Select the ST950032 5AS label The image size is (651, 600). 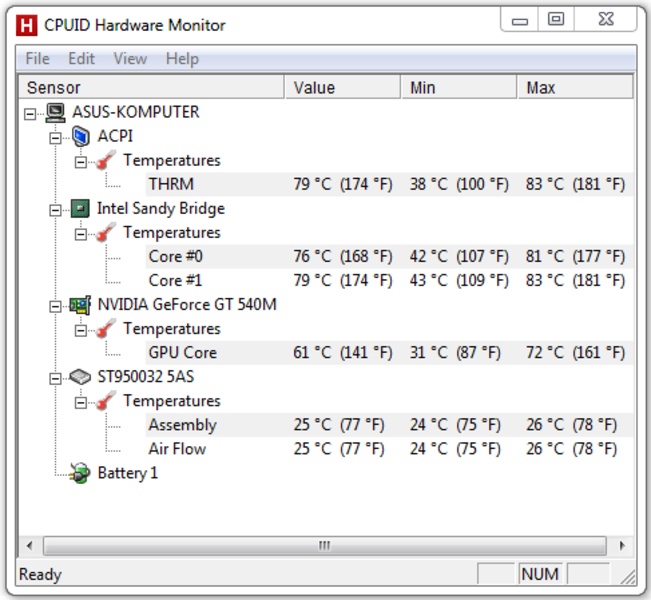pyautogui.click(x=145, y=377)
